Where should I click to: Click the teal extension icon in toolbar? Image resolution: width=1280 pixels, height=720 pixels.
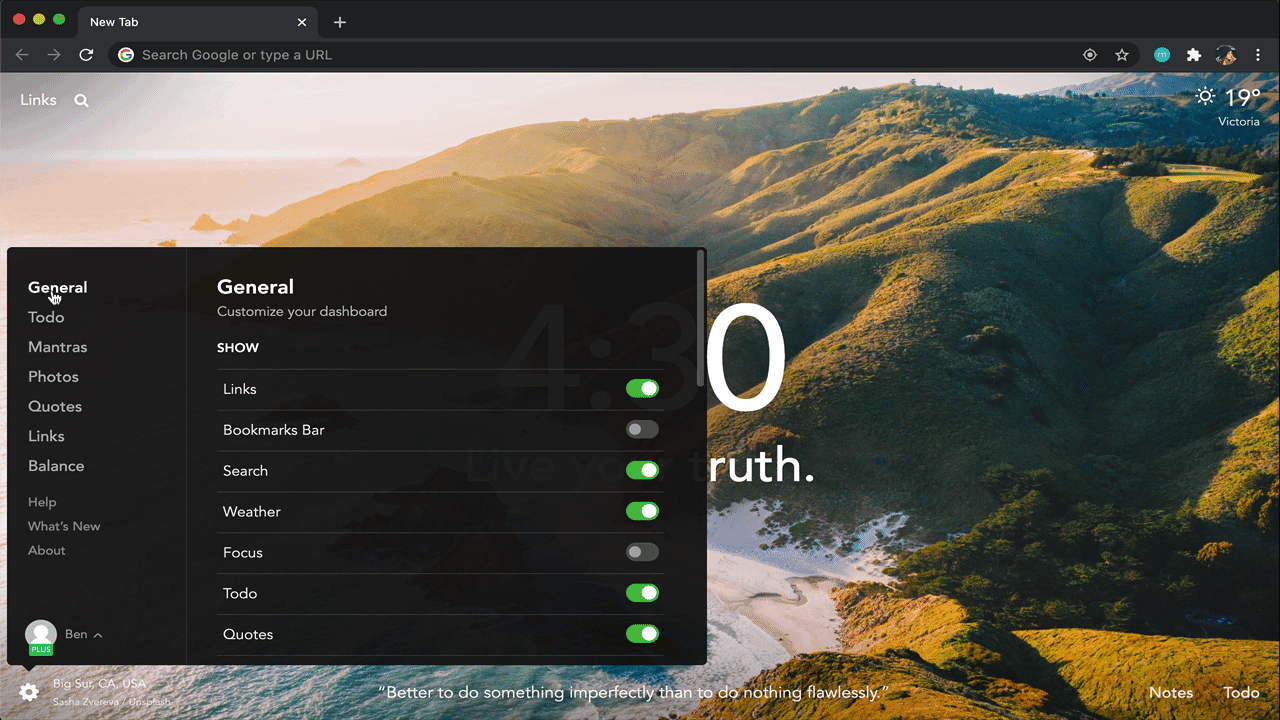coord(1162,55)
